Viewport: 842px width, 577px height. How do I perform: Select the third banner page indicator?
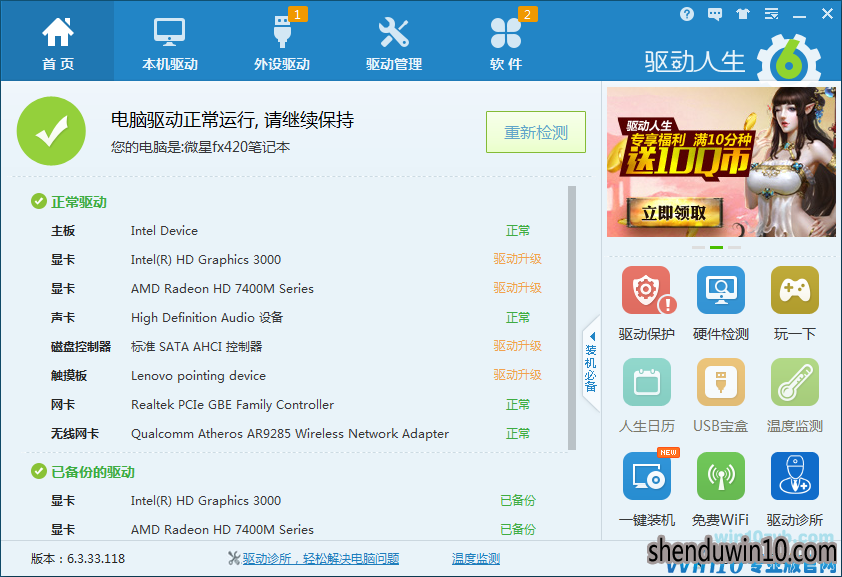(735, 247)
